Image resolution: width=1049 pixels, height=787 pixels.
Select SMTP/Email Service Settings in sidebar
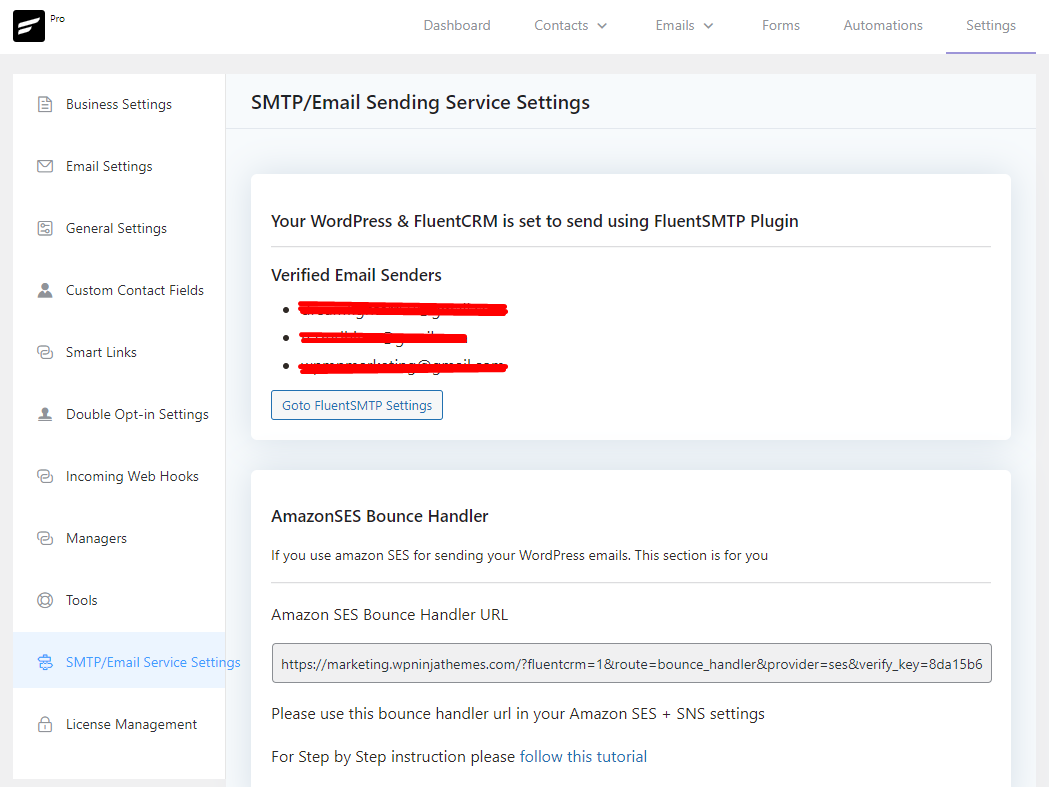click(118, 661)
